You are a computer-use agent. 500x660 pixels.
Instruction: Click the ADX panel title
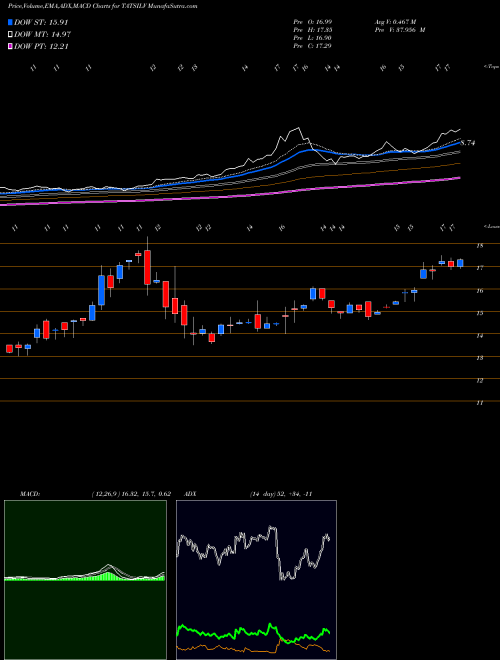pyautogui.click(x=188, y=494)
